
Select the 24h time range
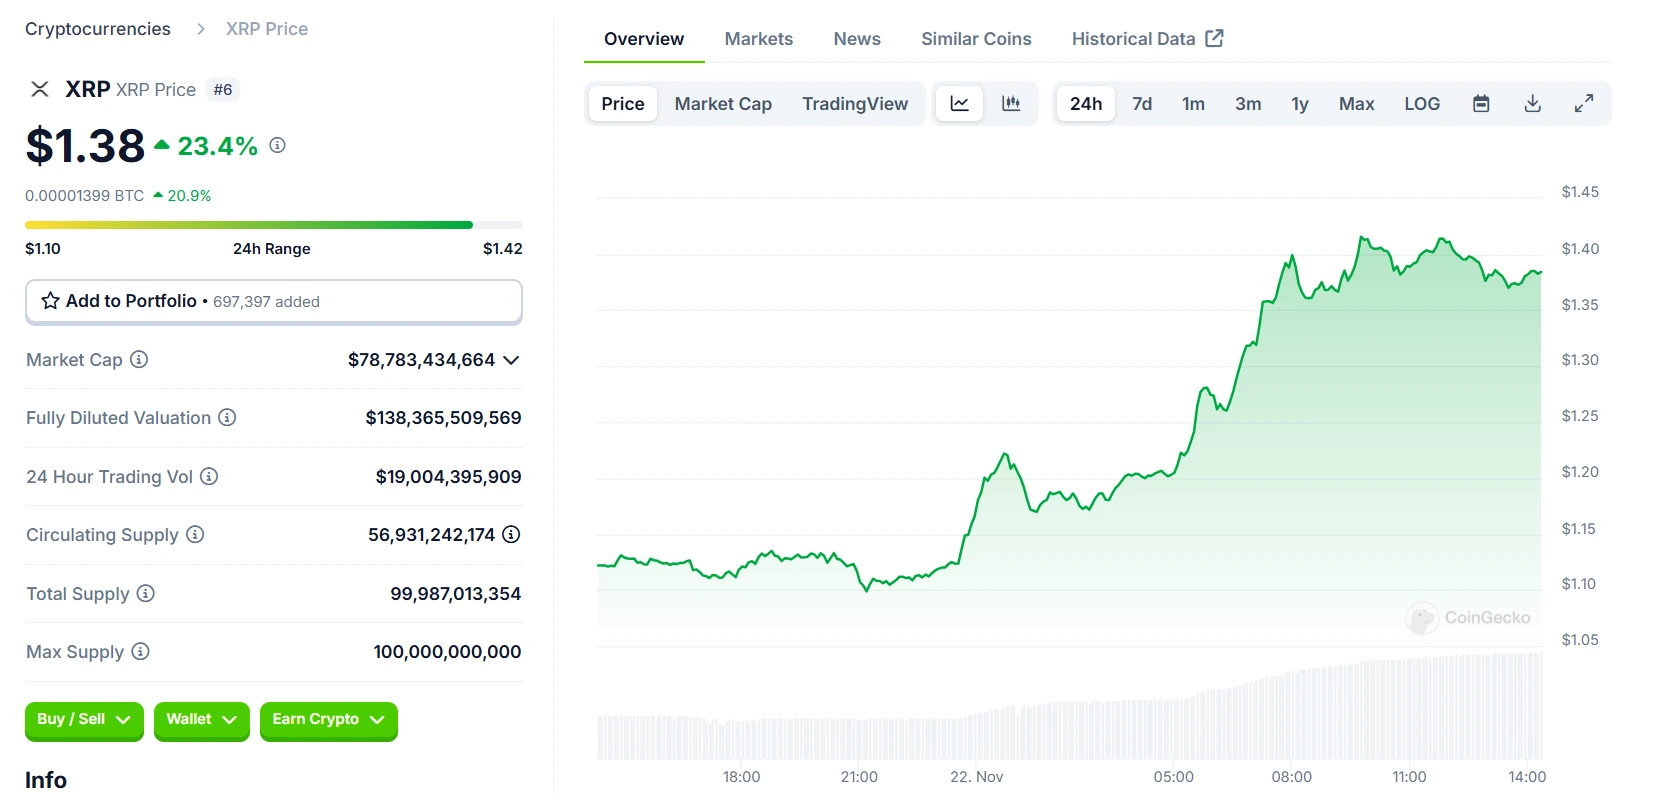point(1086,103)
